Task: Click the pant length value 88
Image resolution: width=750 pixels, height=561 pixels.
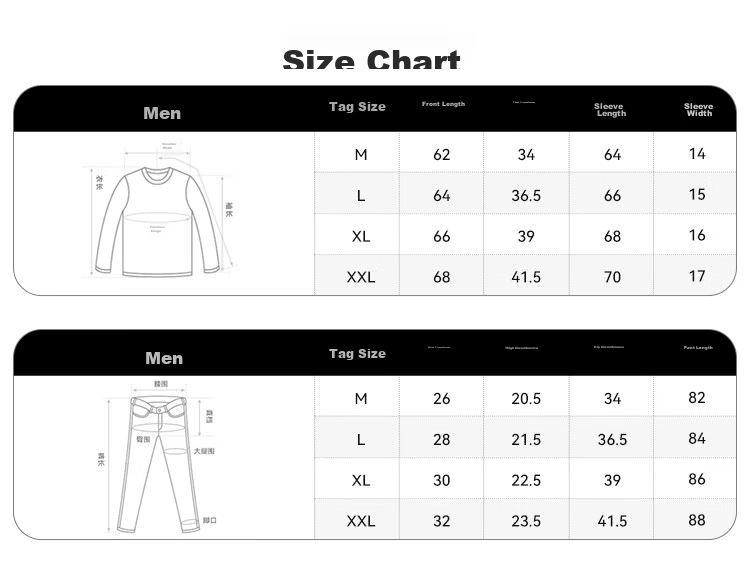Action: [x=697, y=520]
